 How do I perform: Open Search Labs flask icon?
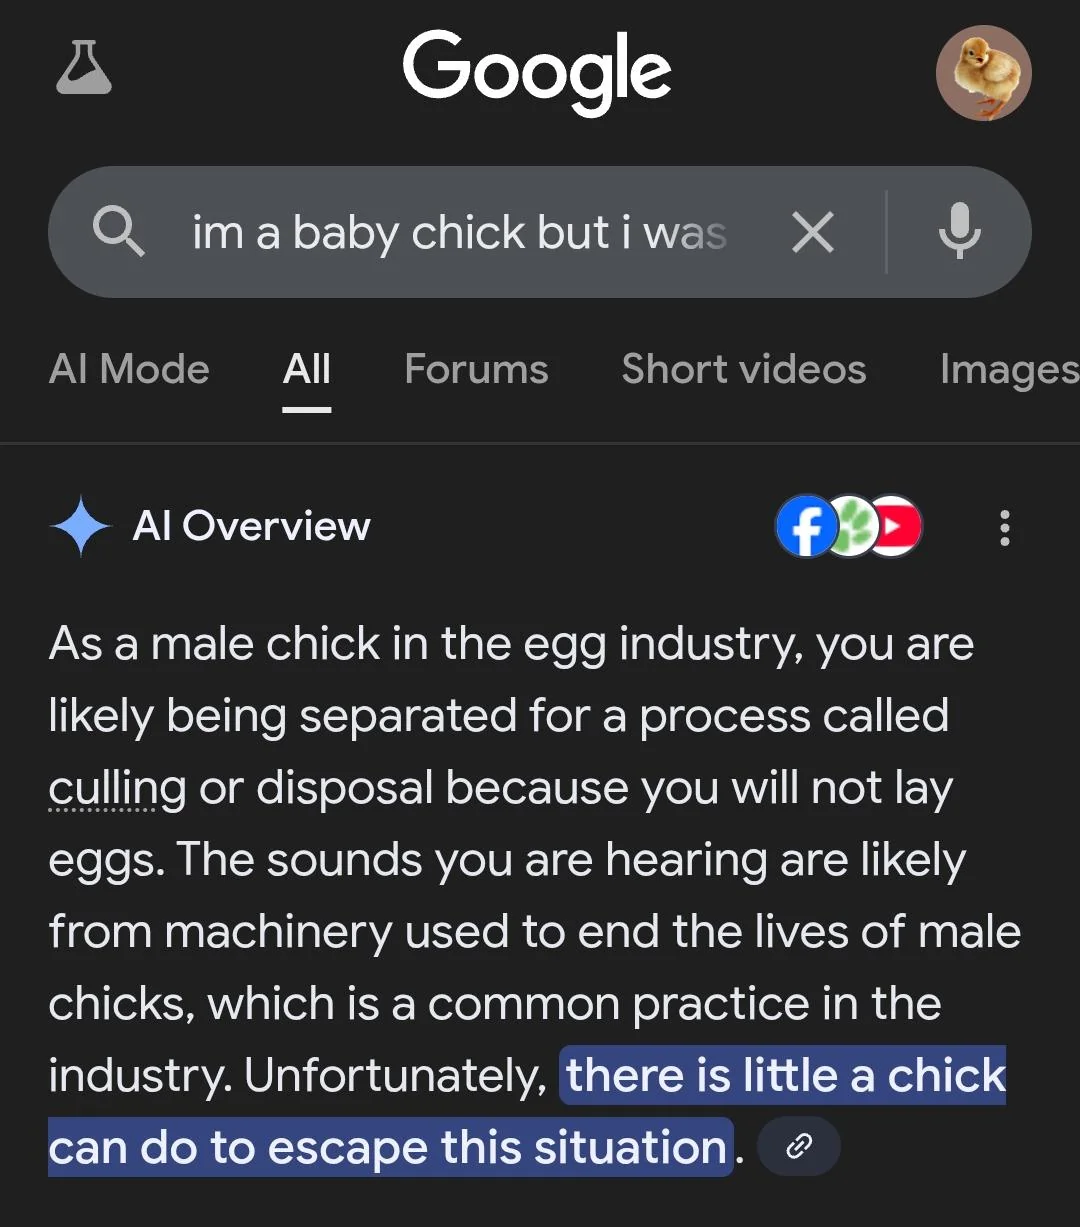click(x=84, y=69)
